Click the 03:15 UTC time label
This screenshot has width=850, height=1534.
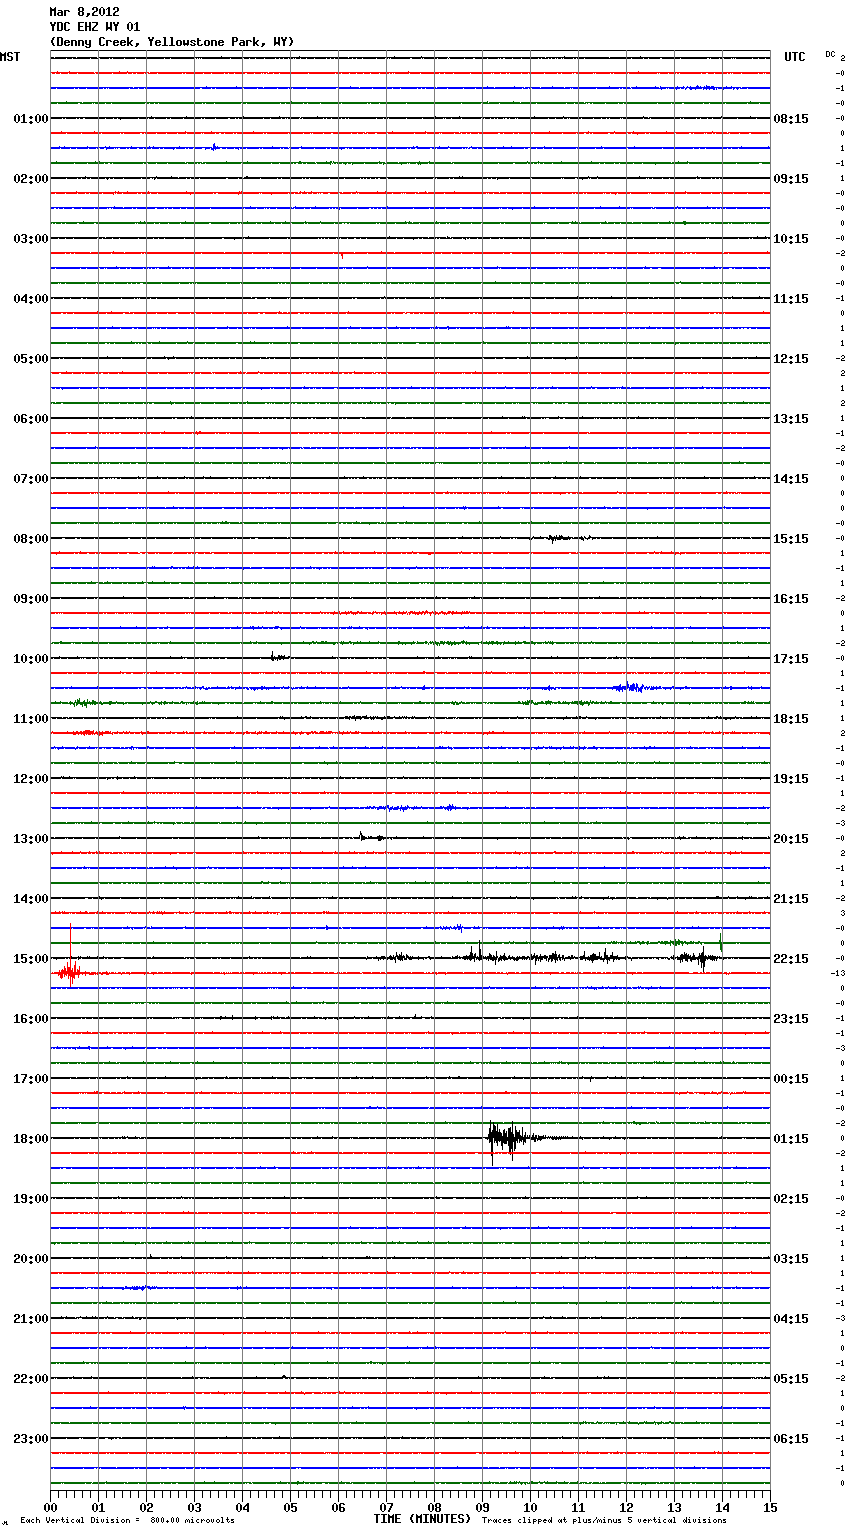(791, 1259)
